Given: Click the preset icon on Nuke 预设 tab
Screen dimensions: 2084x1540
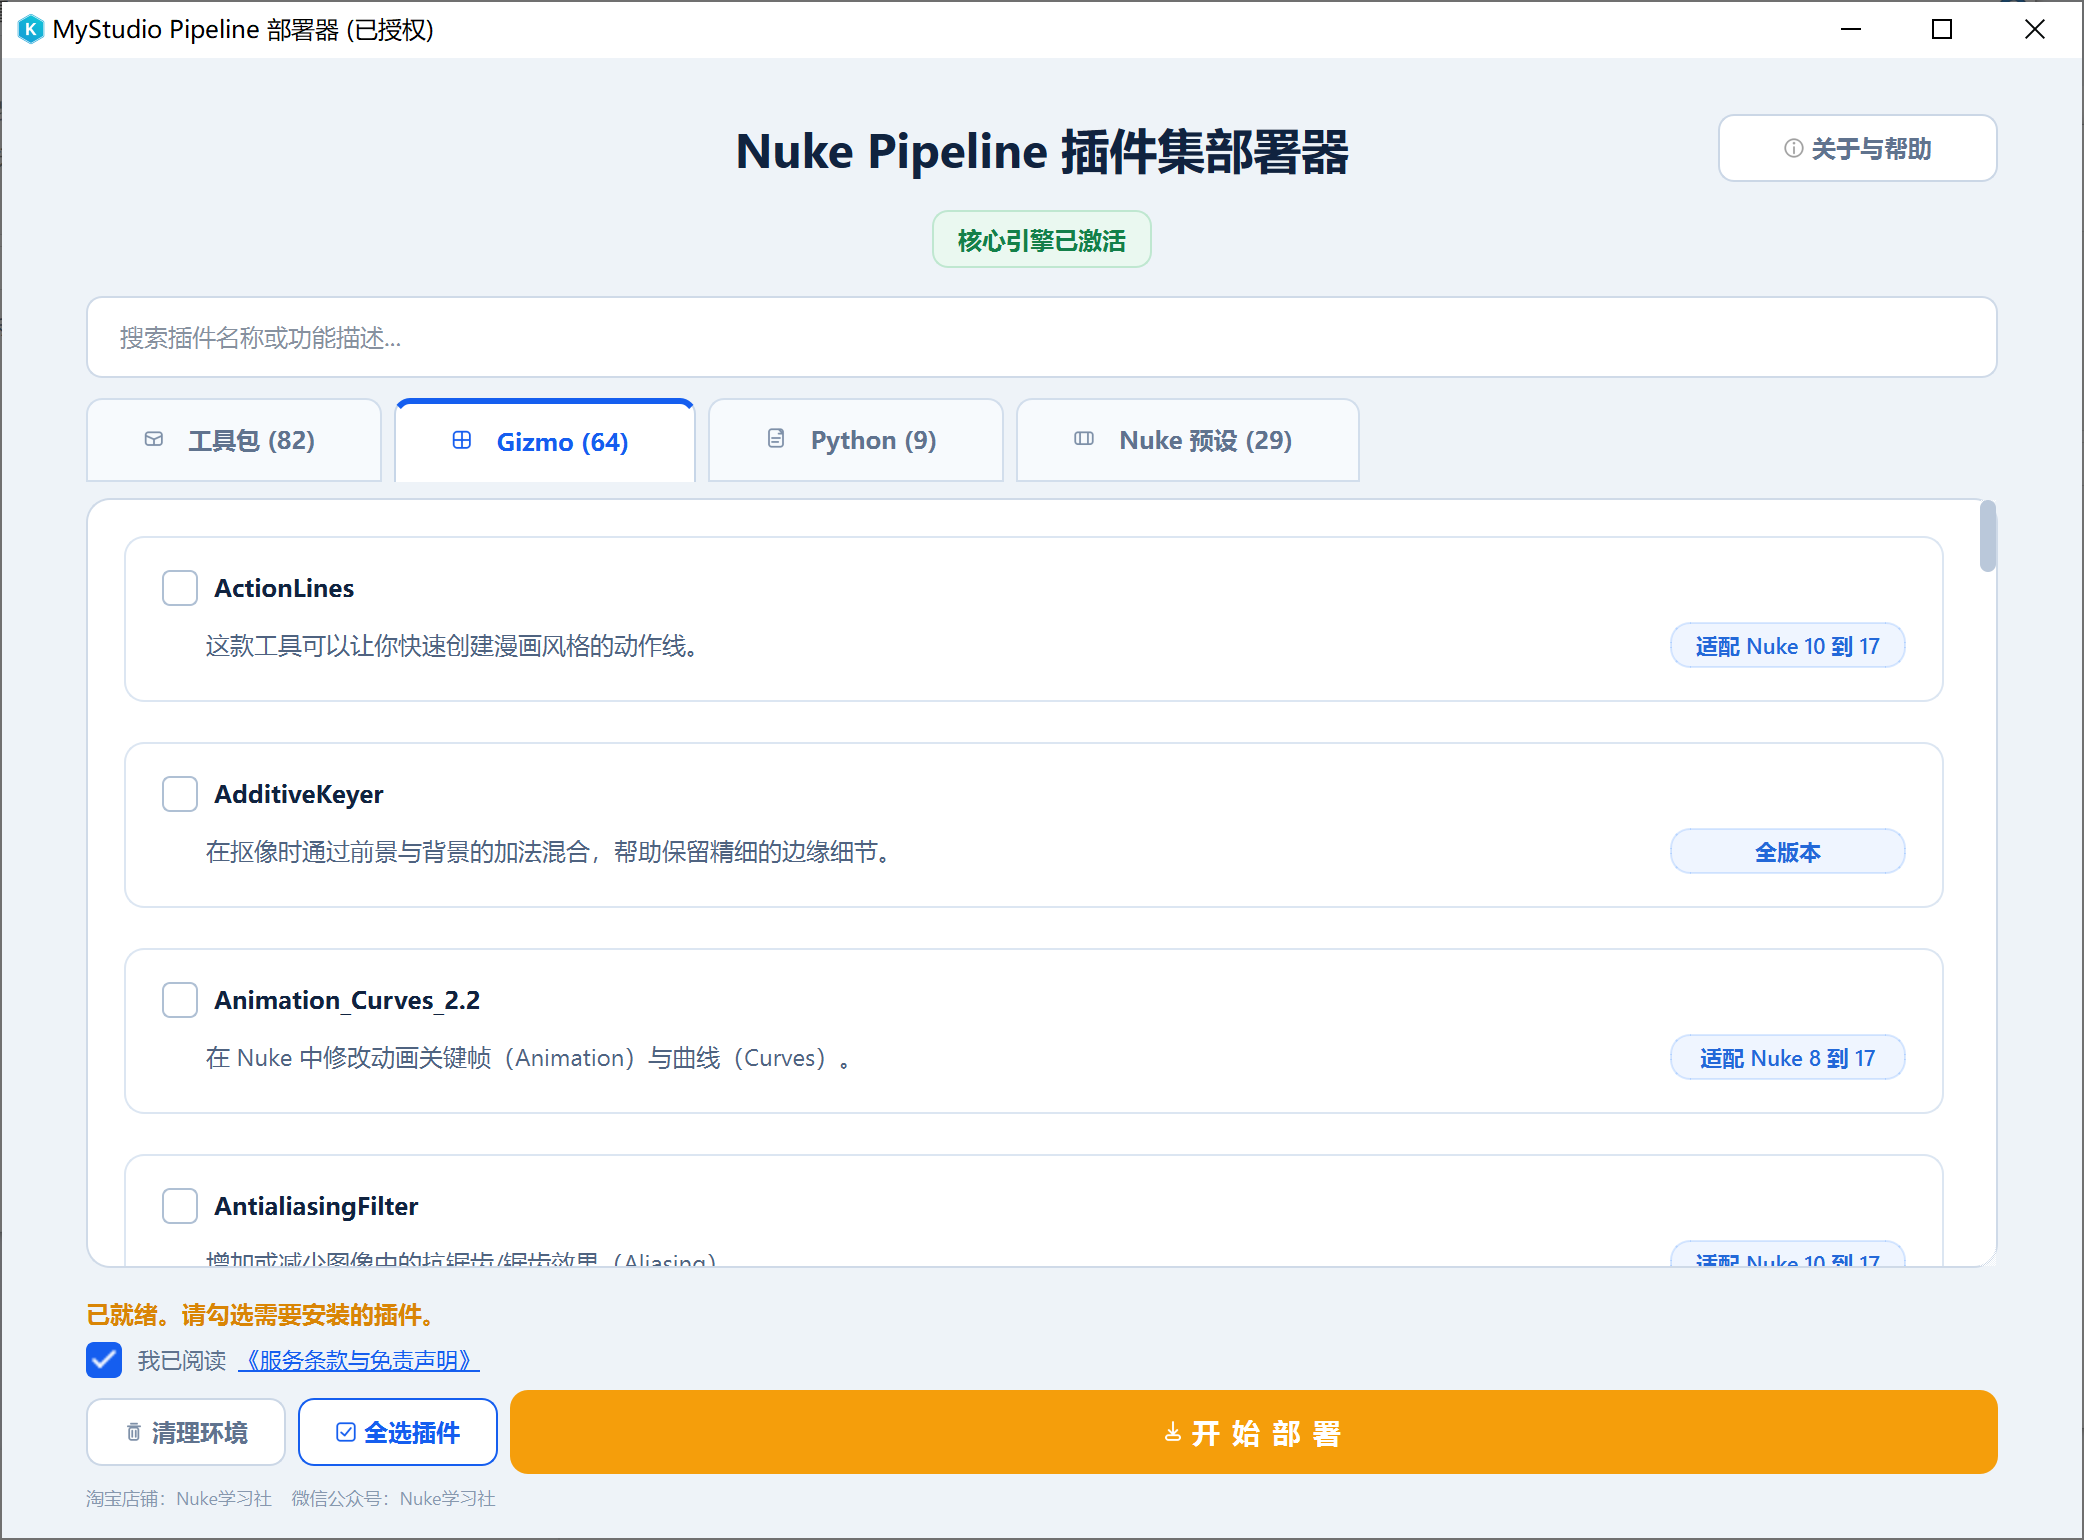Looking at the screenshot, I should pos(1084,439).
